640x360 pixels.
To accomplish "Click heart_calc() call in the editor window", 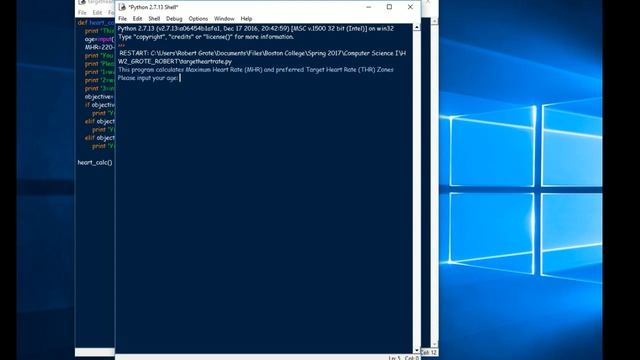I will tap(95, 162).
